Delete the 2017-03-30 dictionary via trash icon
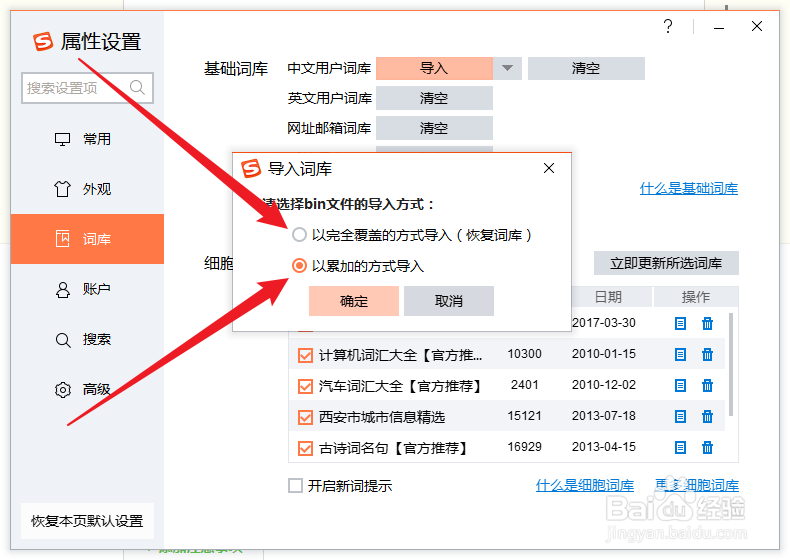 tap(707, 324)
